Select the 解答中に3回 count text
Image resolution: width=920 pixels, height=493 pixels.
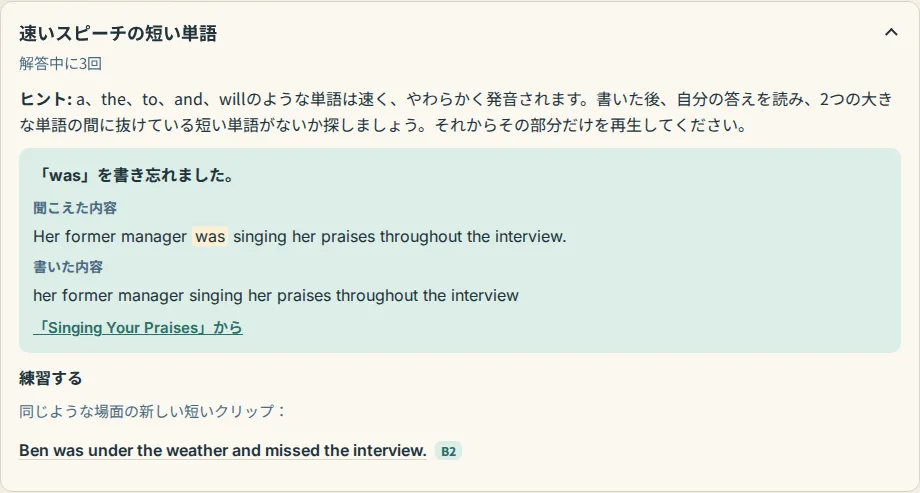(x=60, y=63)
